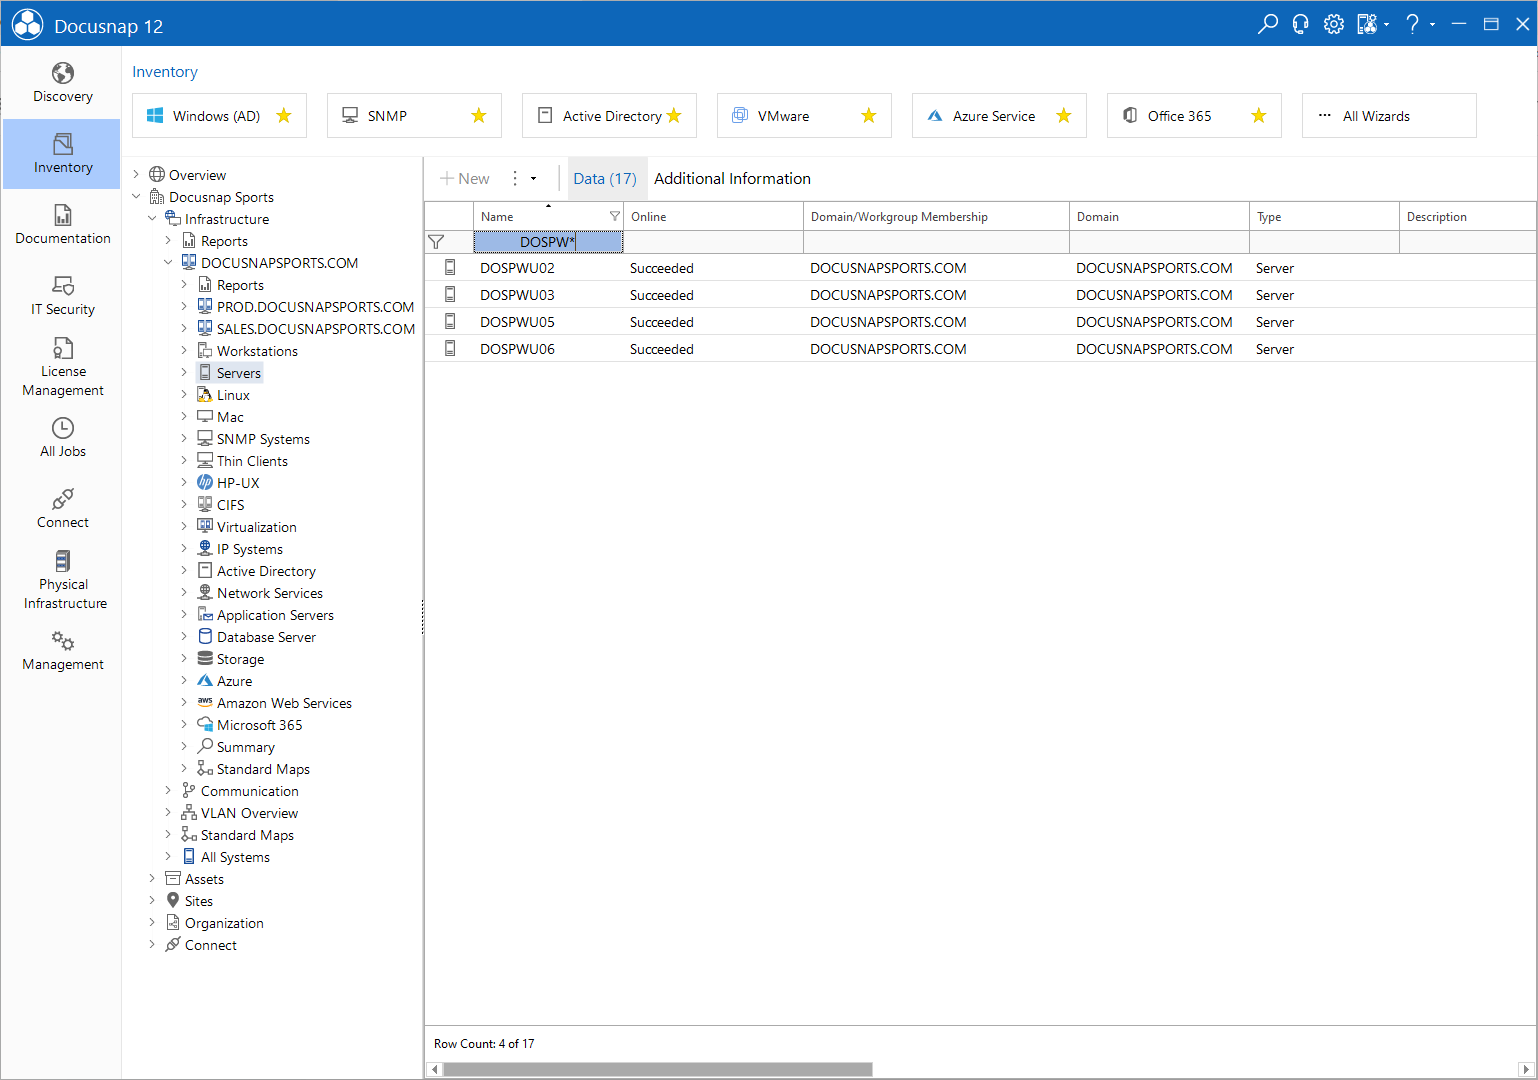Click the help question mark icon
Viewport: 1538px width, 1080px height.
click(x=1412, y=24)
